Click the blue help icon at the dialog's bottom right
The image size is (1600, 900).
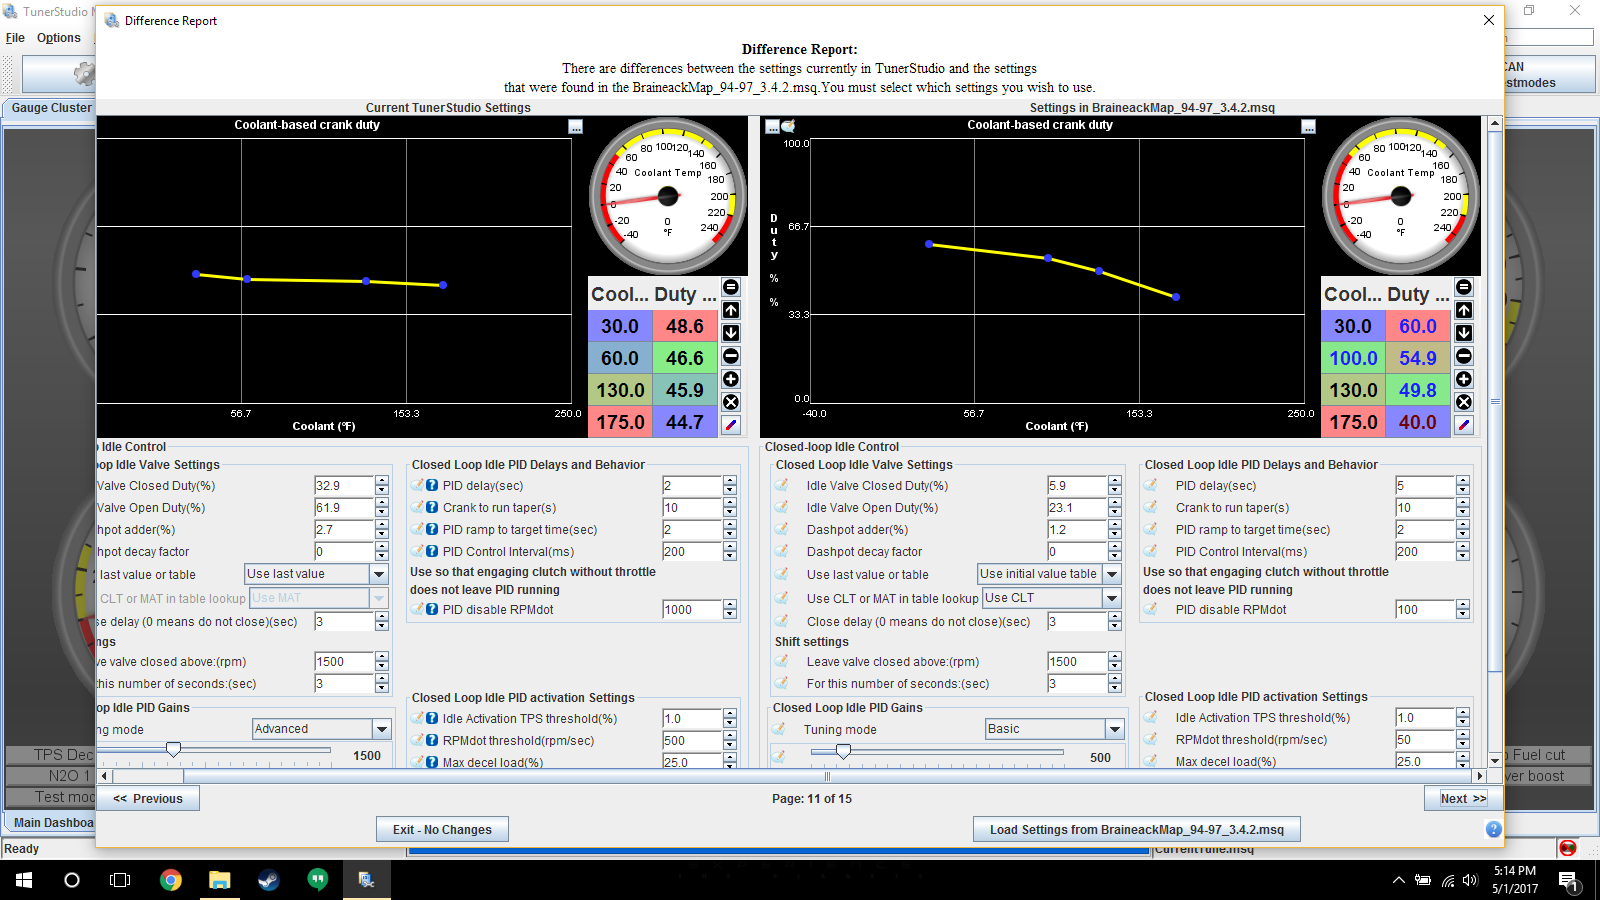(x=1493, y=829)
